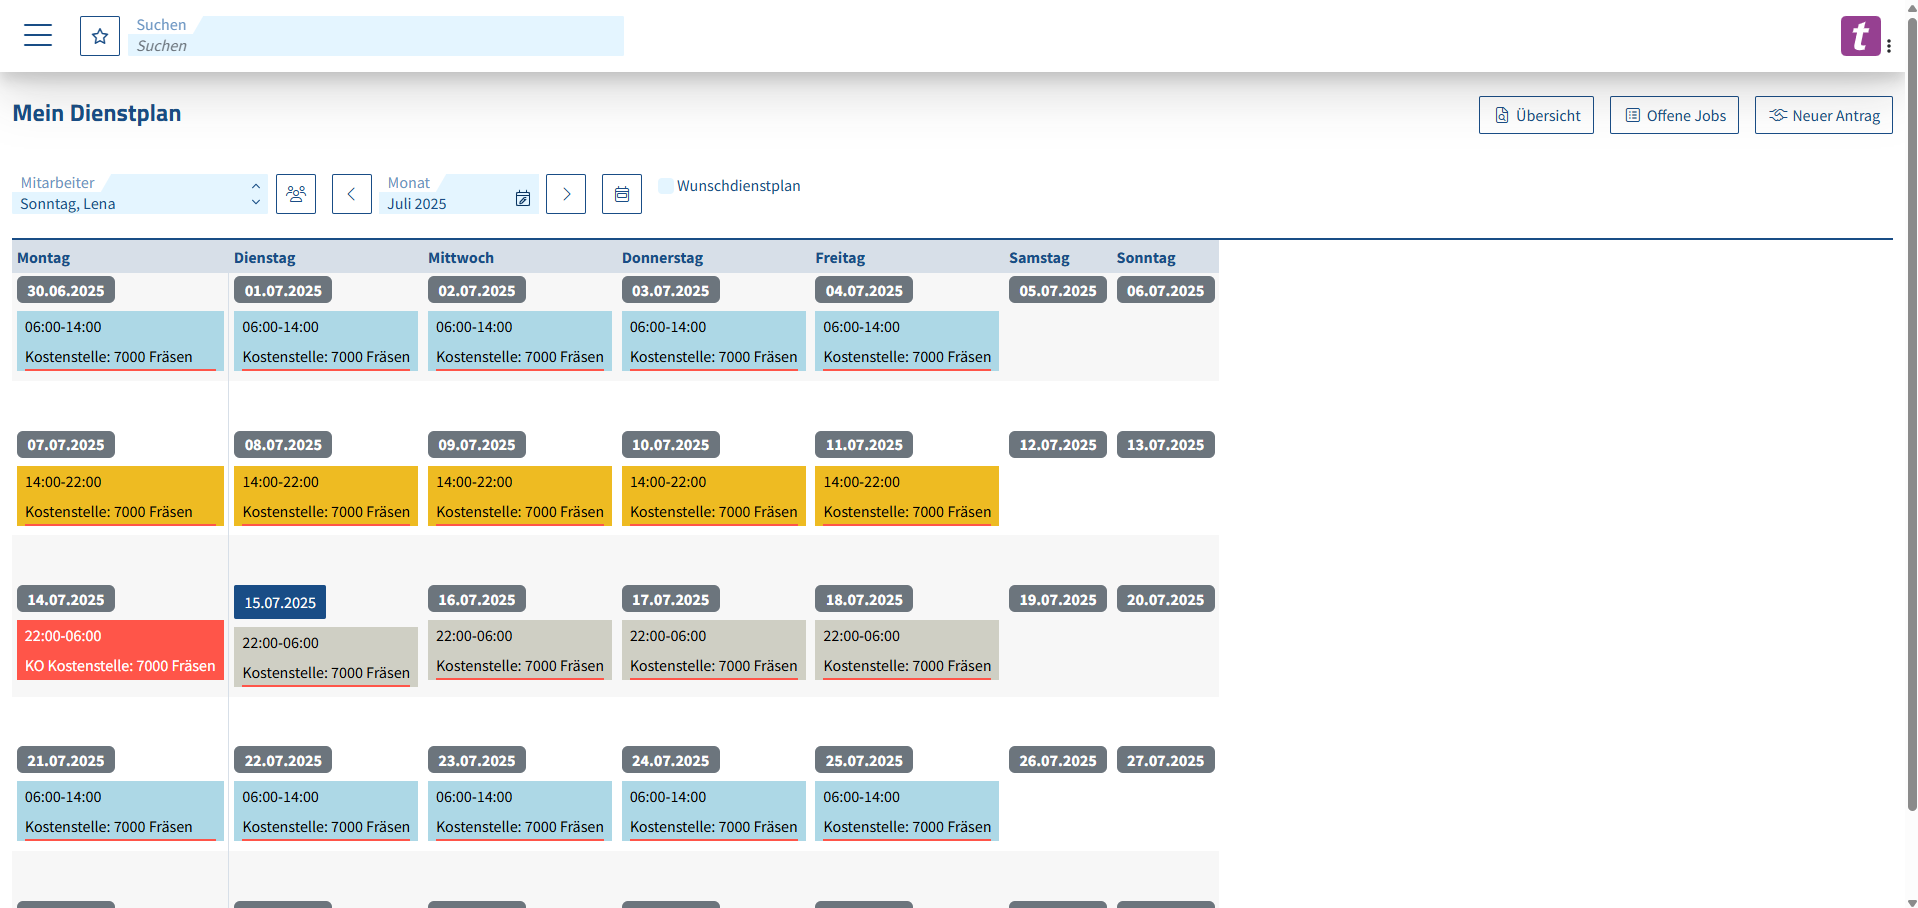
Task: Open the employee group selection icon
Action: (296, 194)
